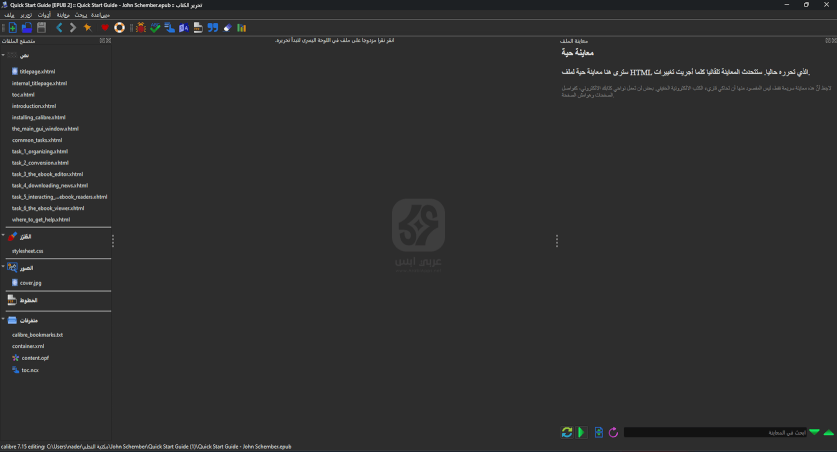
Task: Toggle auto-reload preview sync arrows button
Action: (x=567, y=432)
